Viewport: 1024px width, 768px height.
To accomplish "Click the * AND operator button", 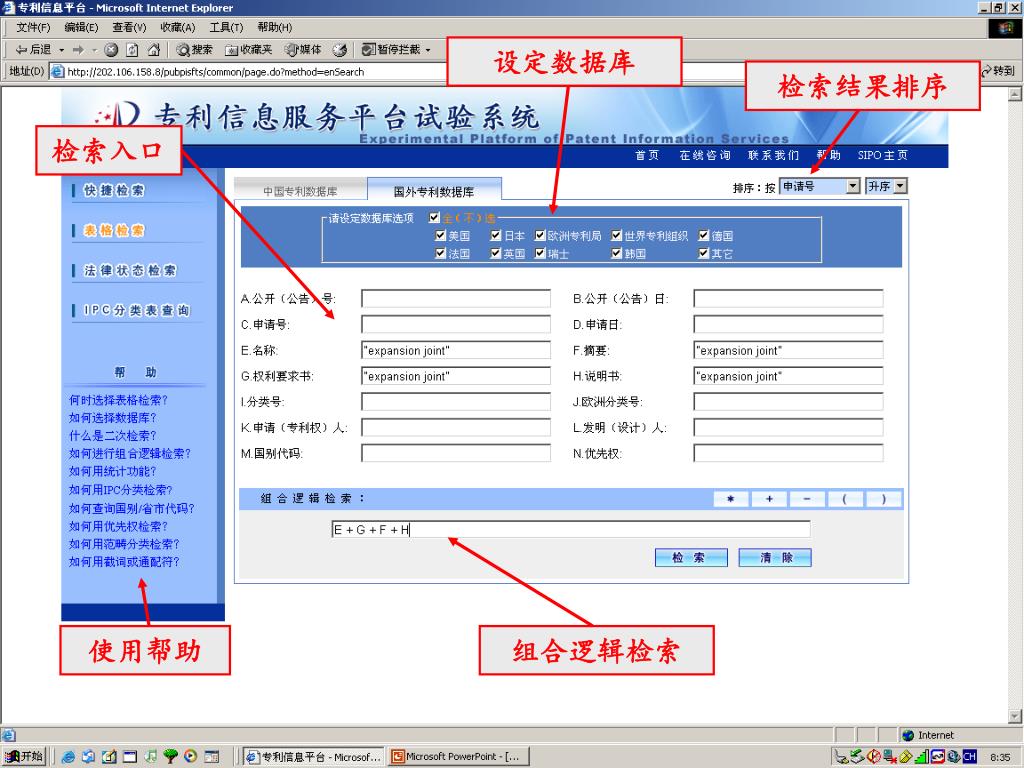I will tap(731, 499).
